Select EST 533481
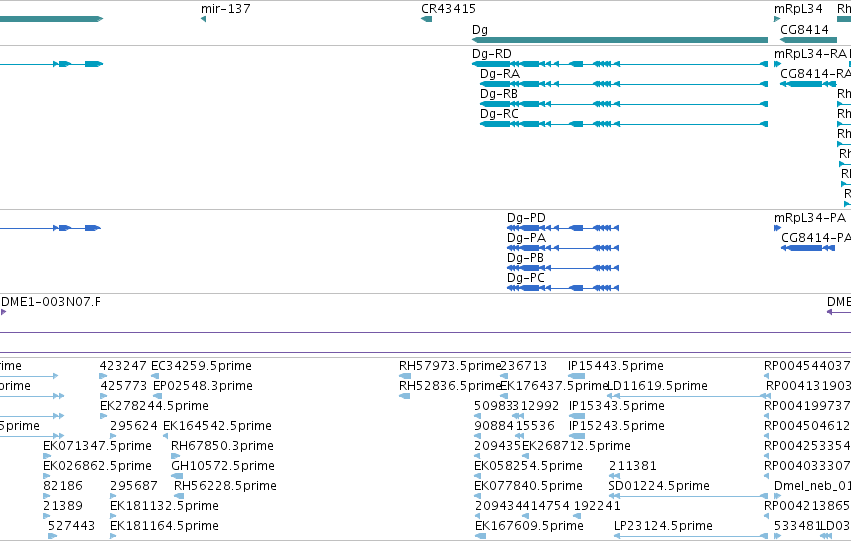Image resolution: width=851 pixels, height=541 pixels. (797, 526)
